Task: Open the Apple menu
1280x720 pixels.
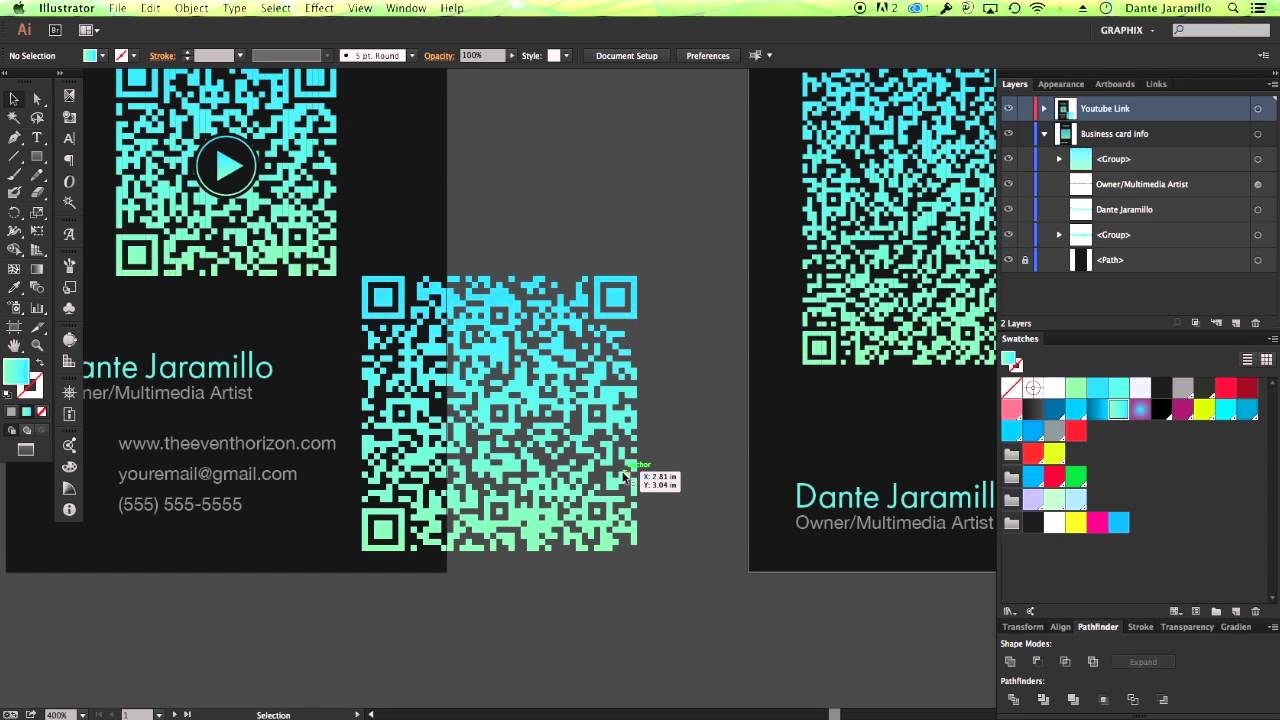Action: click(x=18, y=8)
